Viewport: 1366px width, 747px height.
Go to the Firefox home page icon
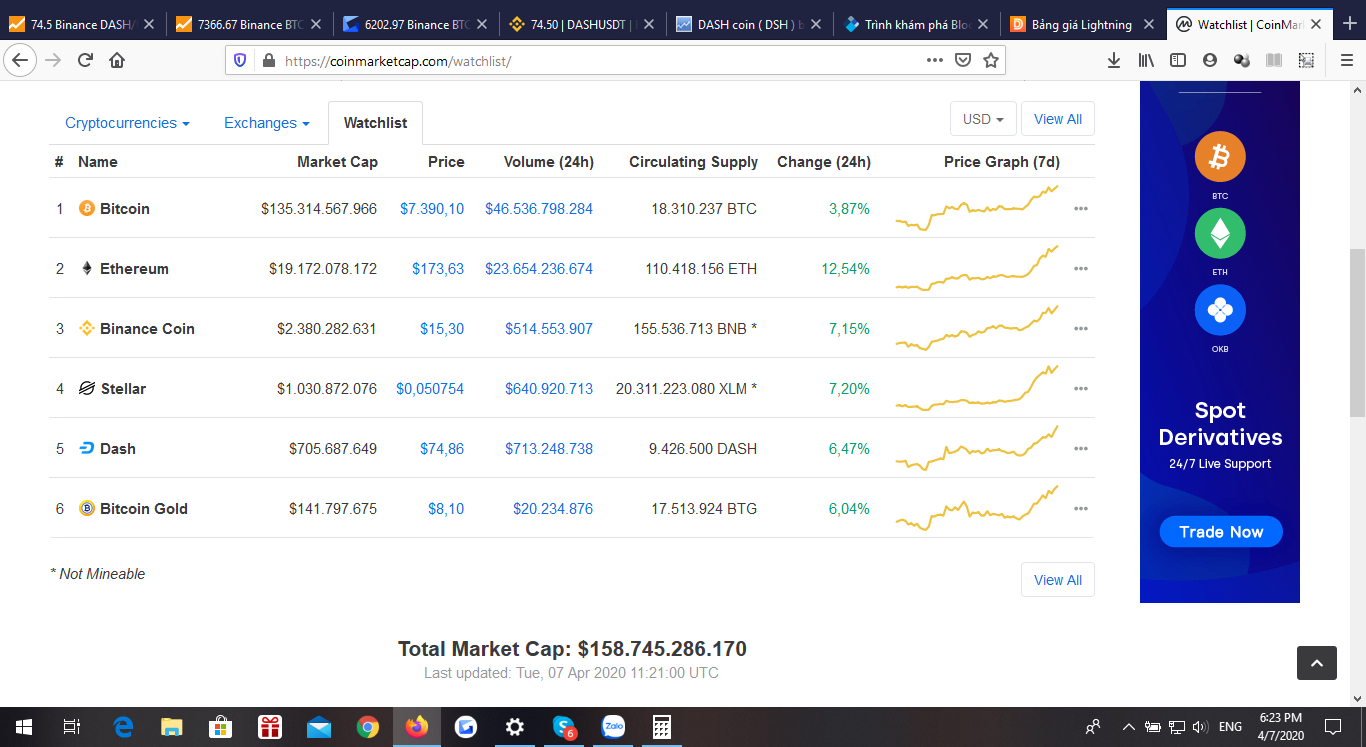(x=117, y=60)
